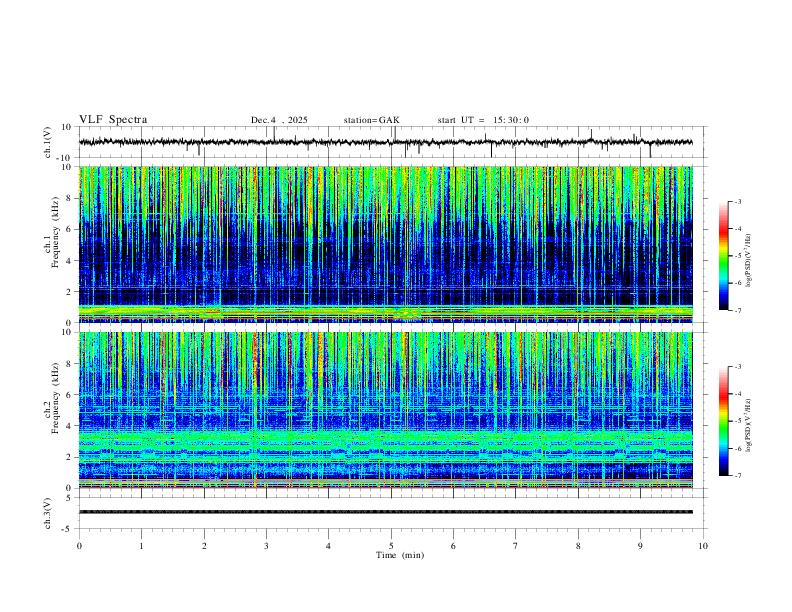Click the "-4" label on ch.2 color bar

737,394
